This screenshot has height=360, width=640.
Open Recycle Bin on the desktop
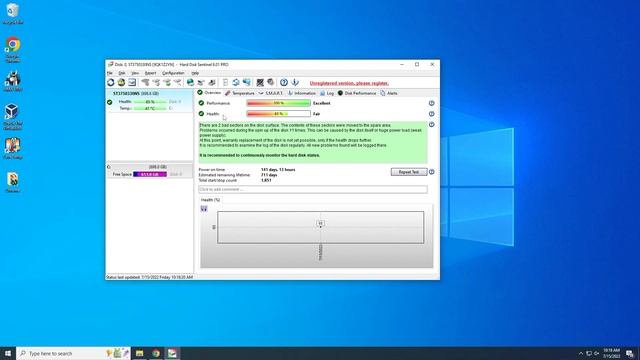pos(13,13)
